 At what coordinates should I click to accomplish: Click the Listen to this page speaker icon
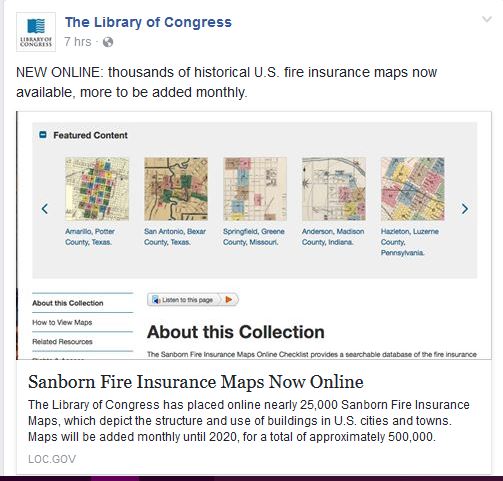(156, 300)
